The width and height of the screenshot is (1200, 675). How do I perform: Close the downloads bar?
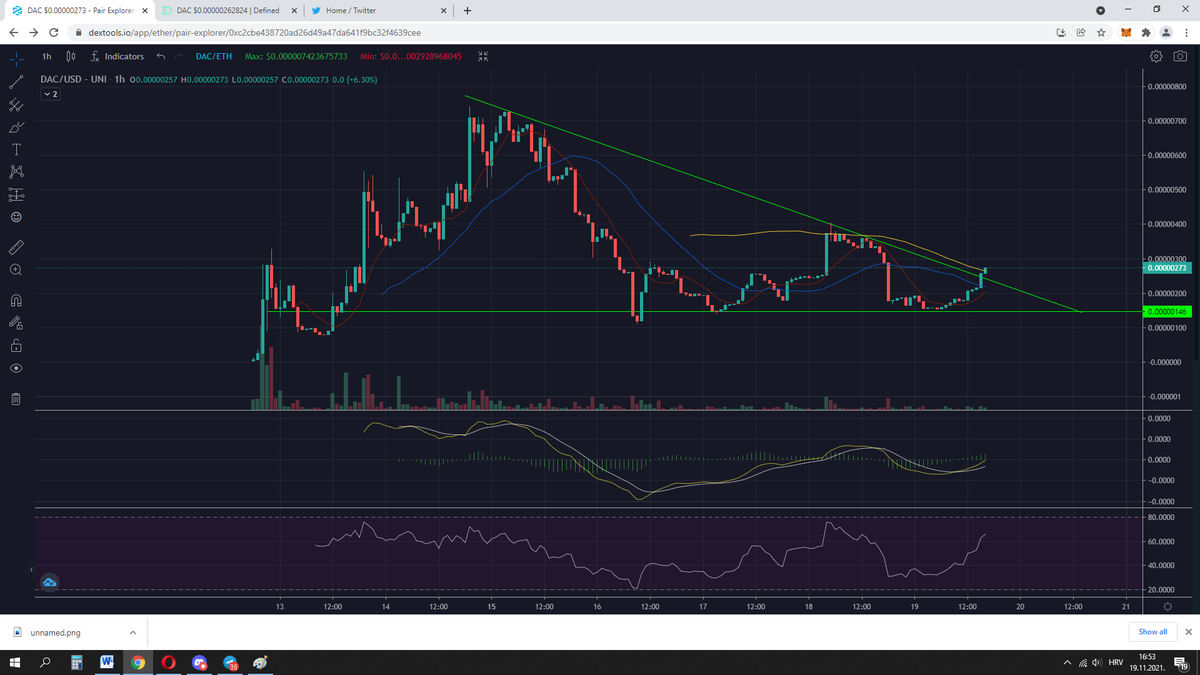tap(1188, 632)
